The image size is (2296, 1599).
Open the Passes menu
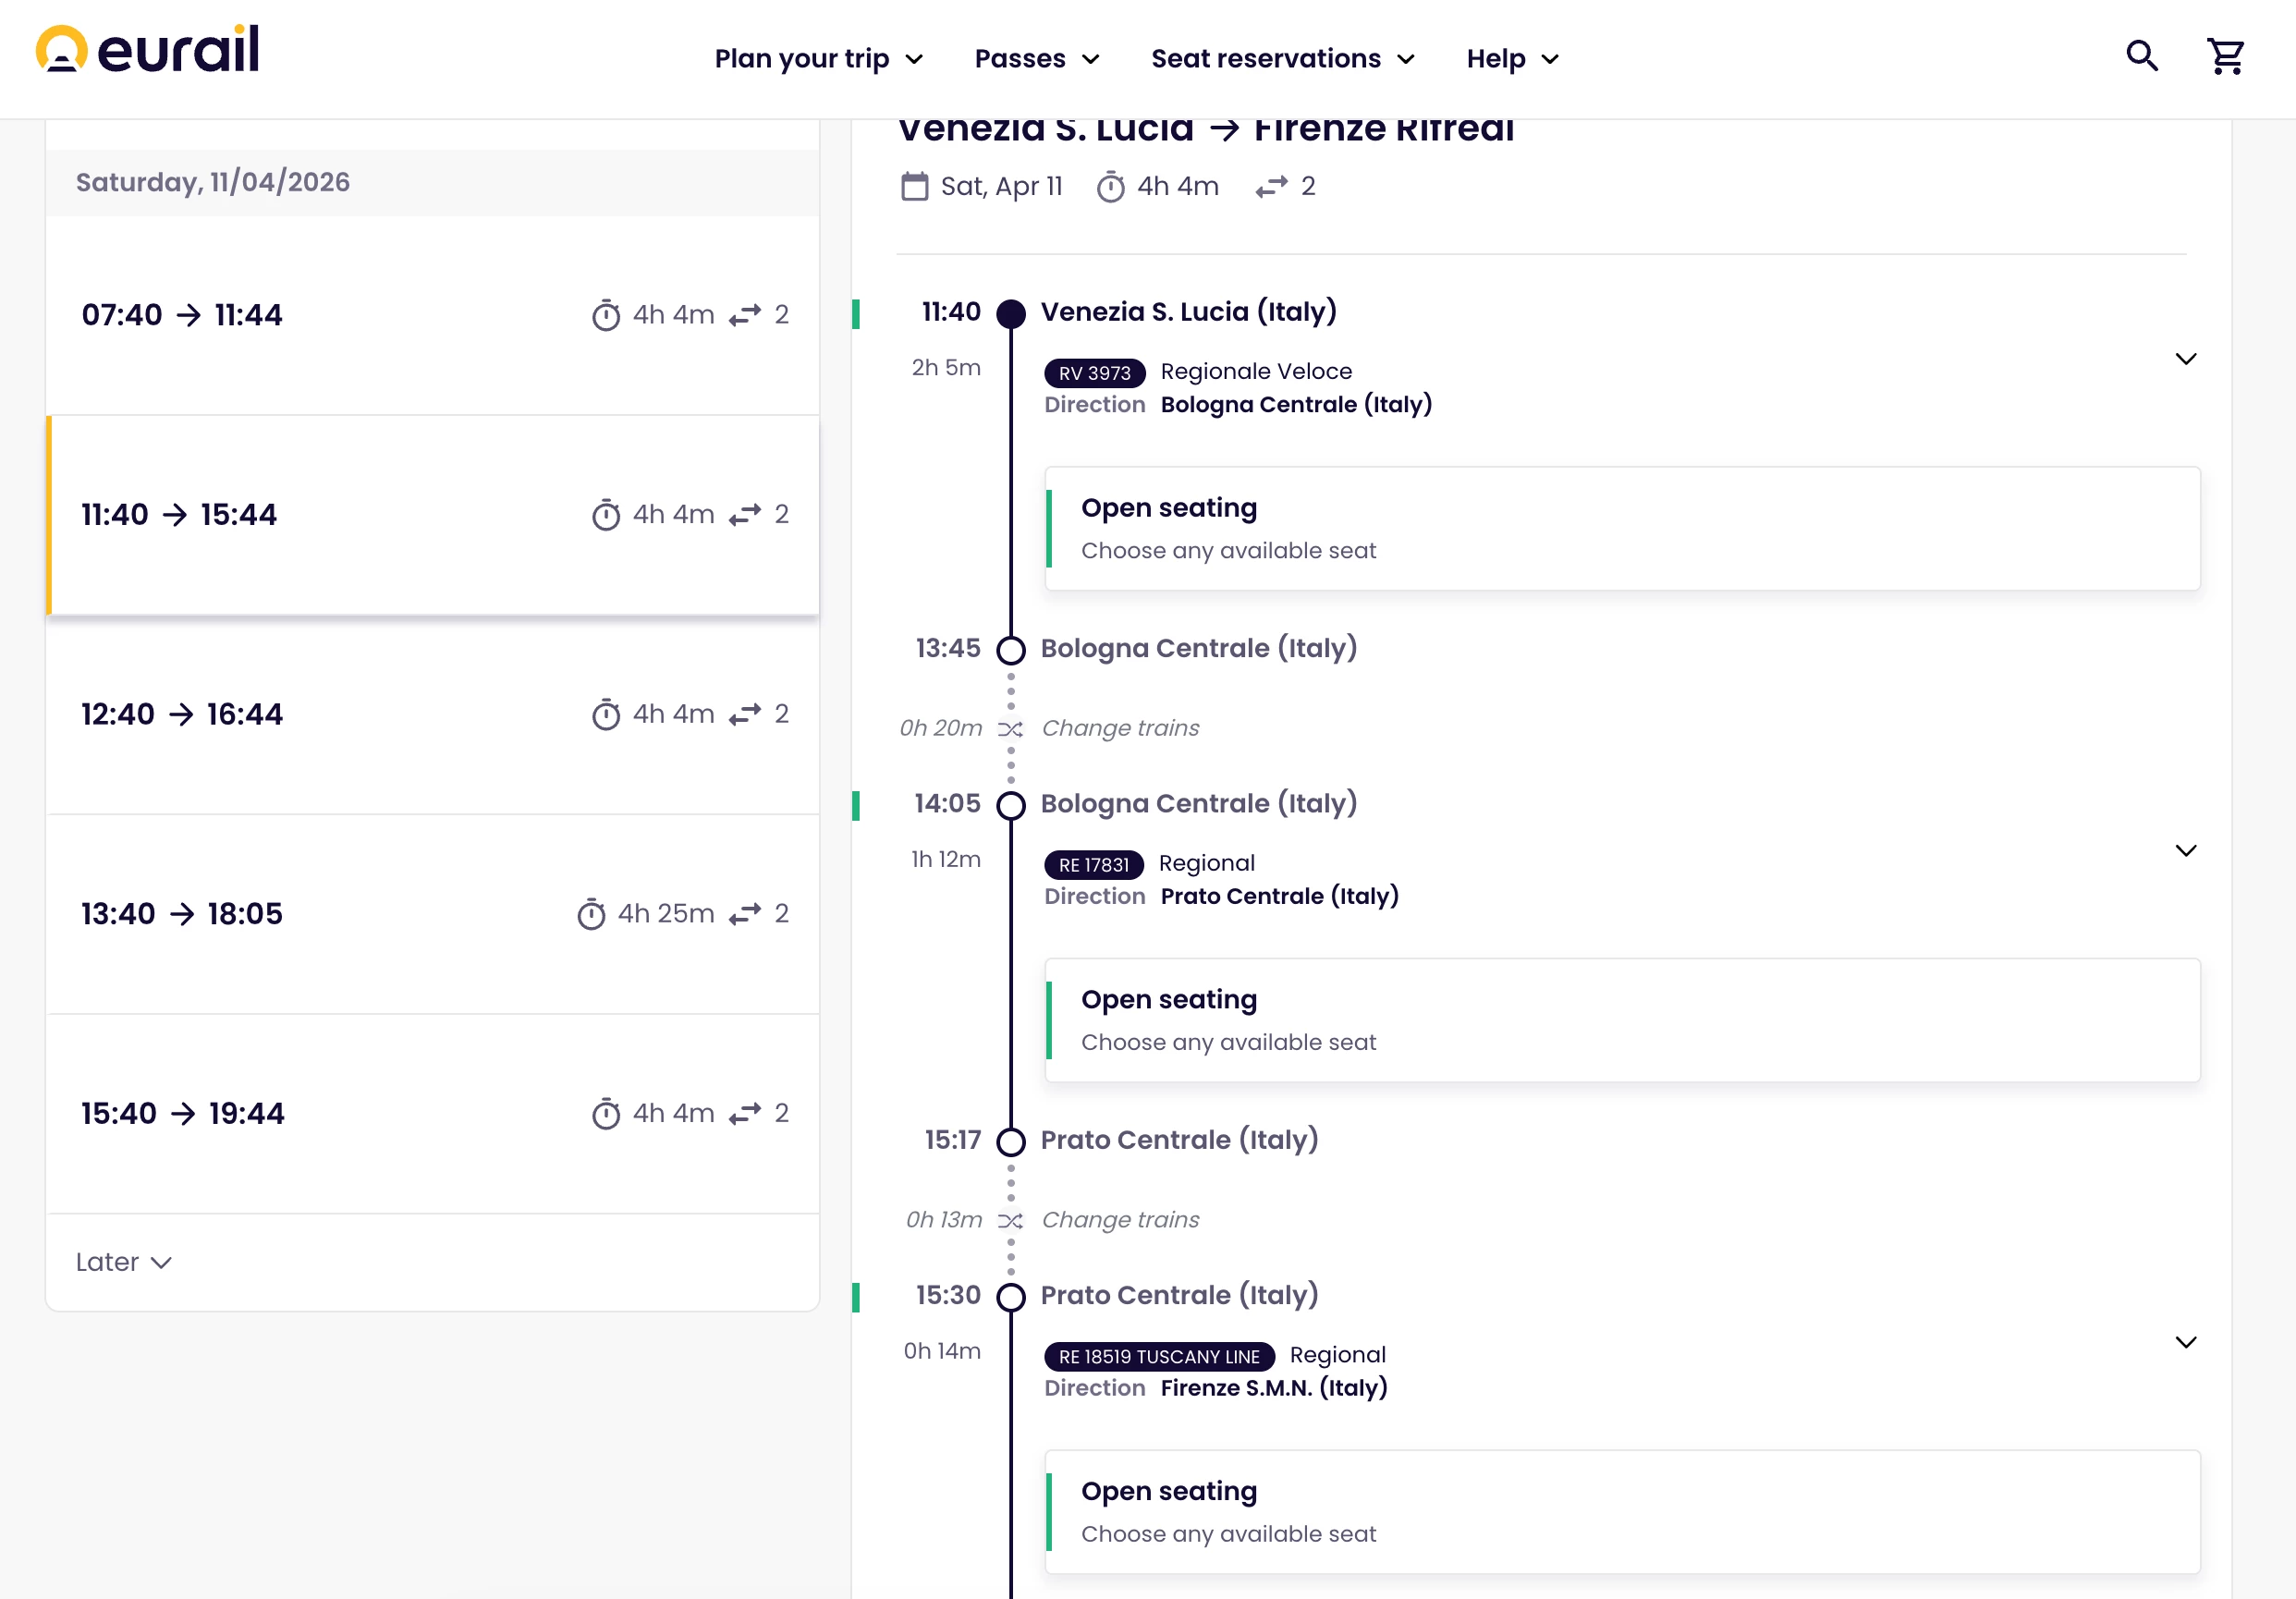click(1036, 59)
